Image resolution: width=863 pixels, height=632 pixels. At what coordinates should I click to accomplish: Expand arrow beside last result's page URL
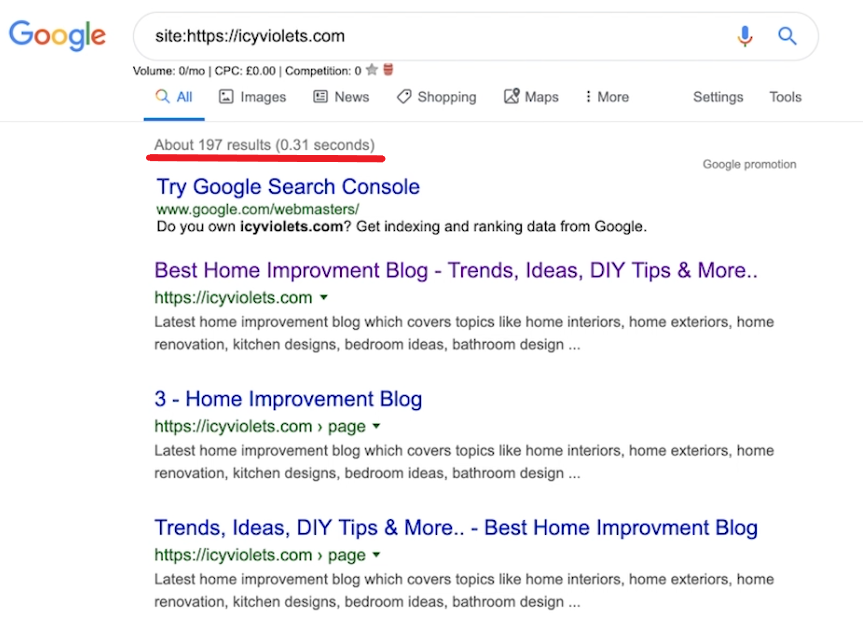click(x=376, y=555)
